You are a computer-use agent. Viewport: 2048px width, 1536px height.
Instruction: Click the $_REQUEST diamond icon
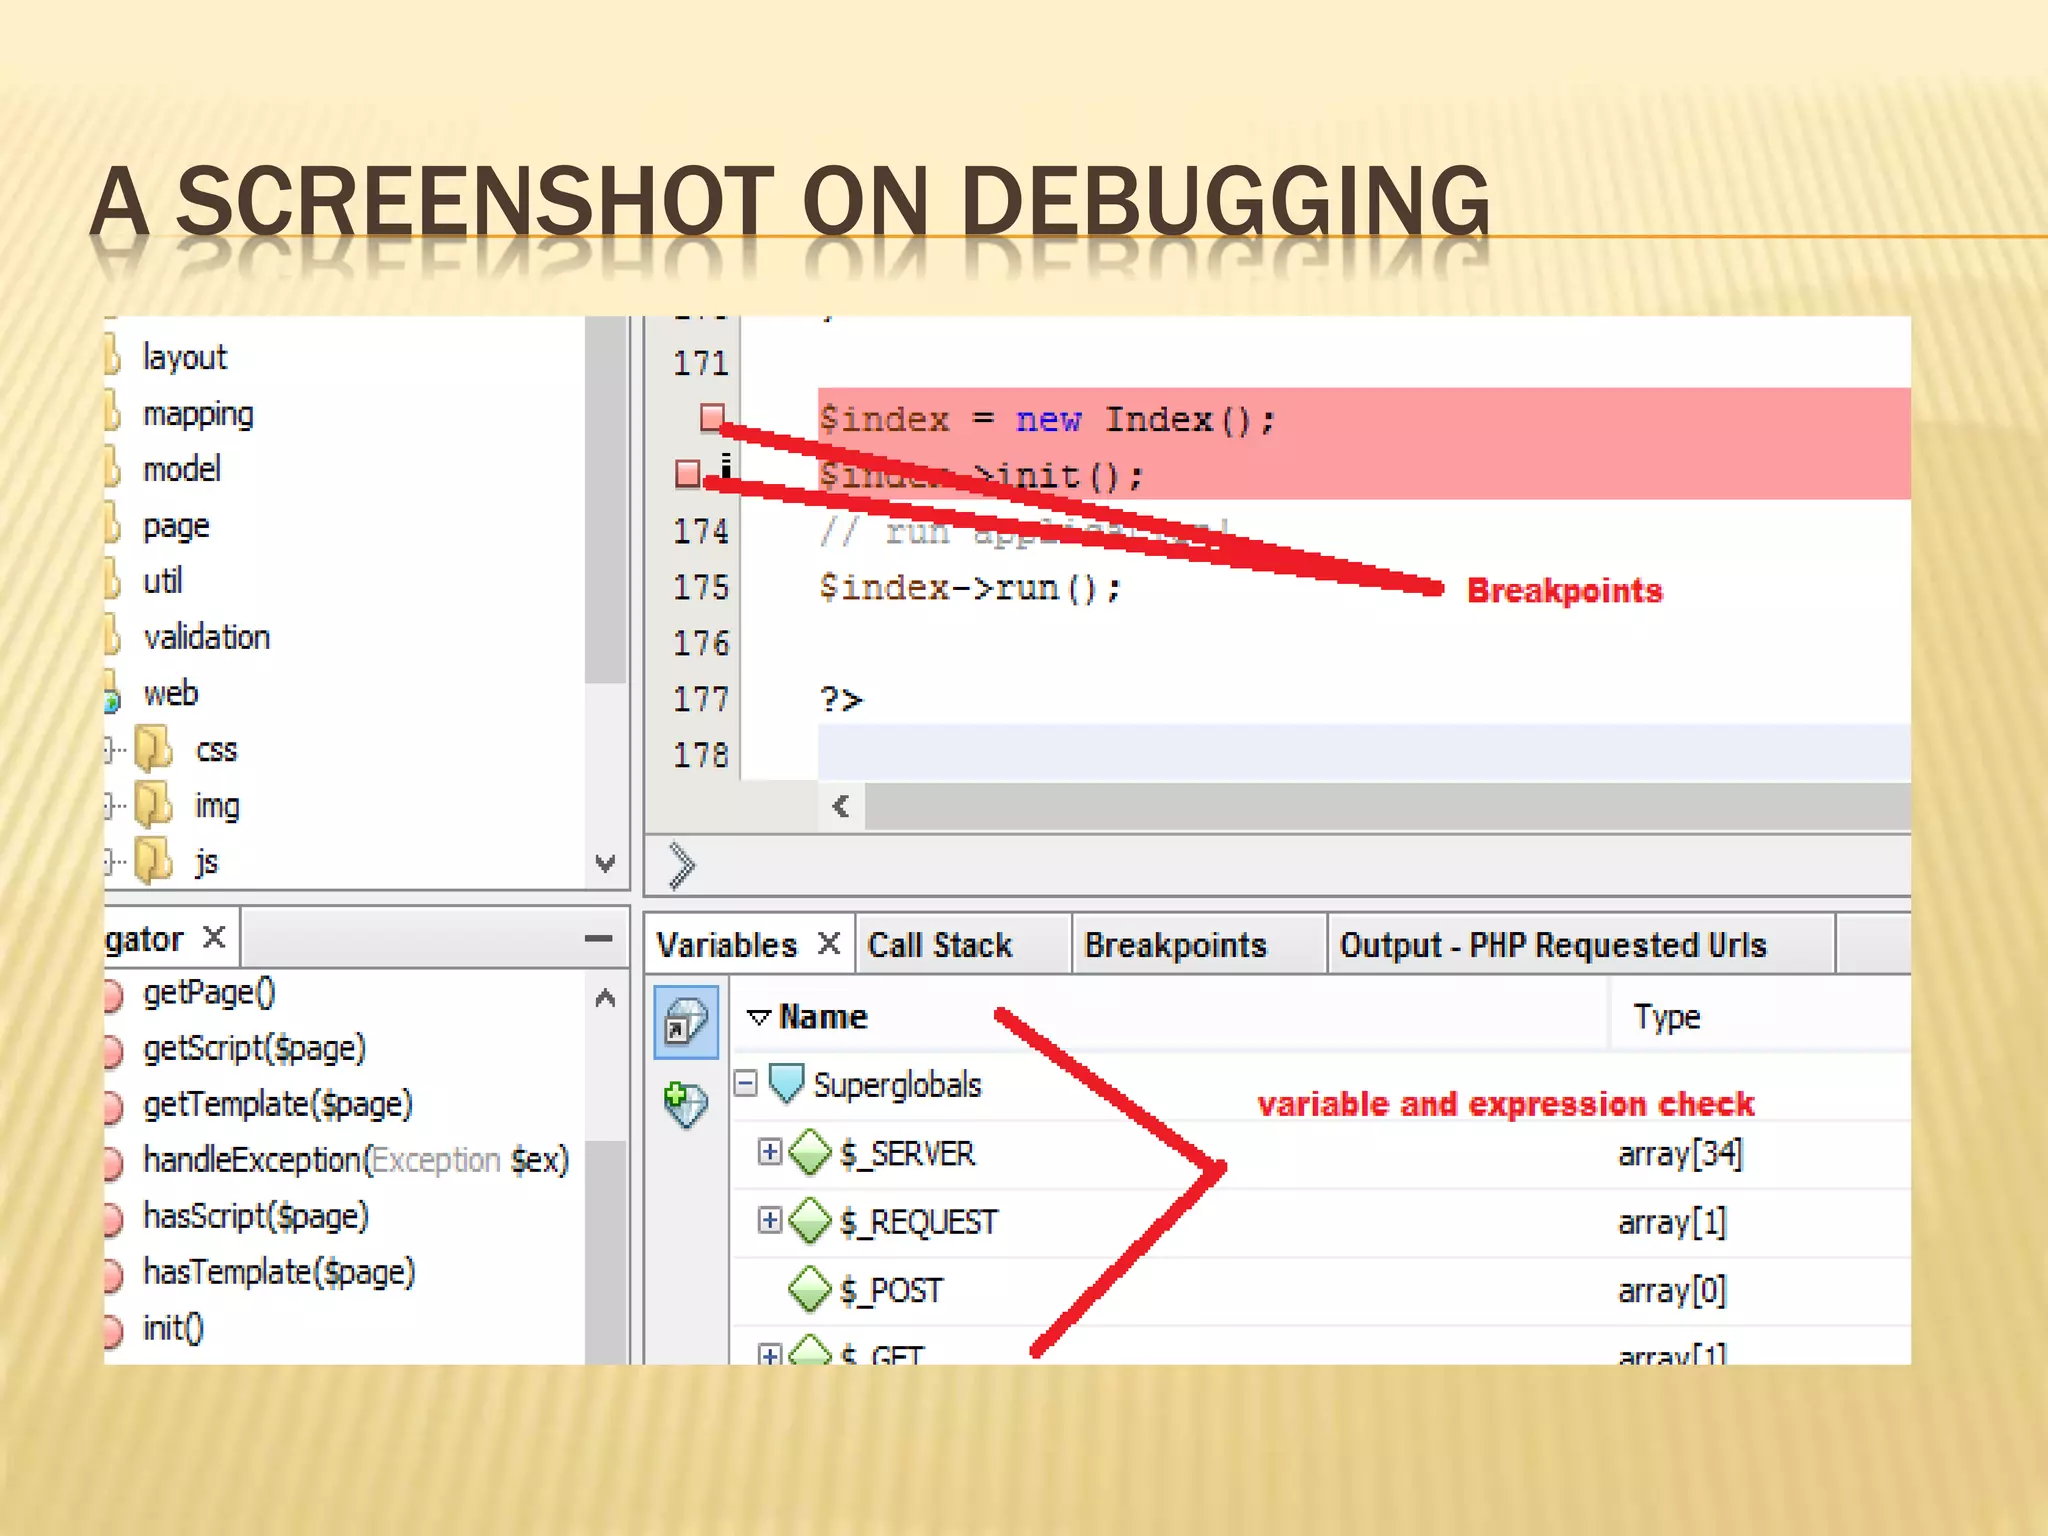810,1220
